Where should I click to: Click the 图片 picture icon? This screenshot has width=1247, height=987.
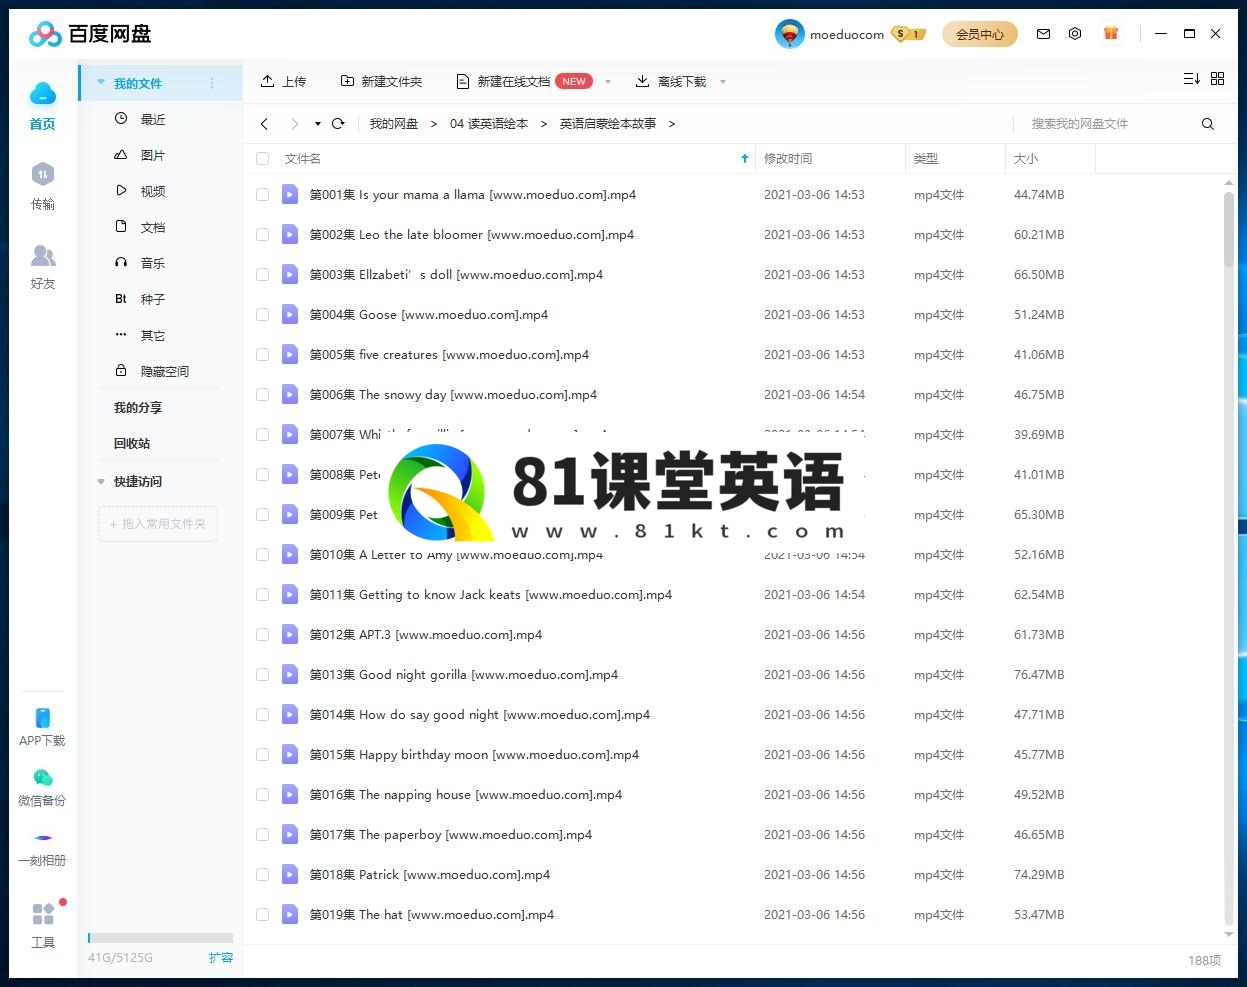(x=121, y=154)
